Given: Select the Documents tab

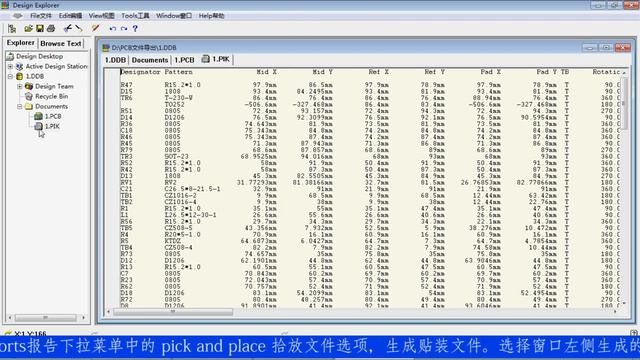Looking at the screenshot, I should [150, 60].
